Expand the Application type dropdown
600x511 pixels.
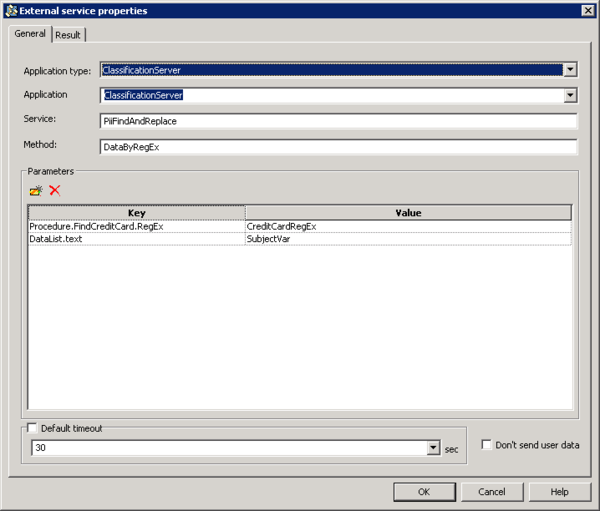pyautogui.click(x=570, y=70)
